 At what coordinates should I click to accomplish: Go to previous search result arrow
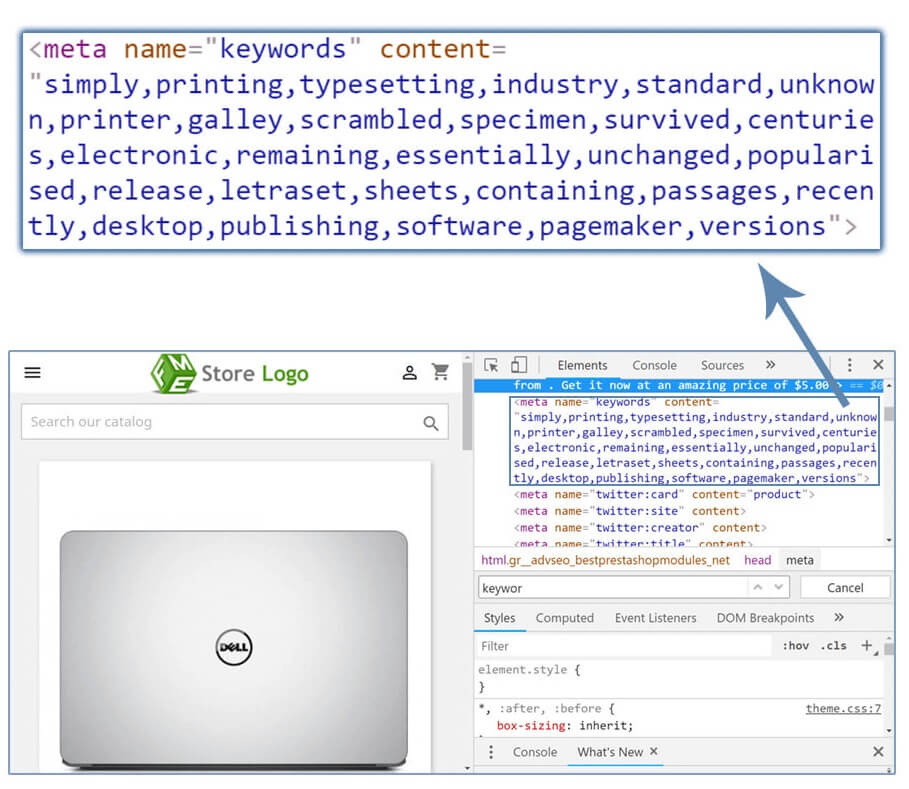[758, 587]
